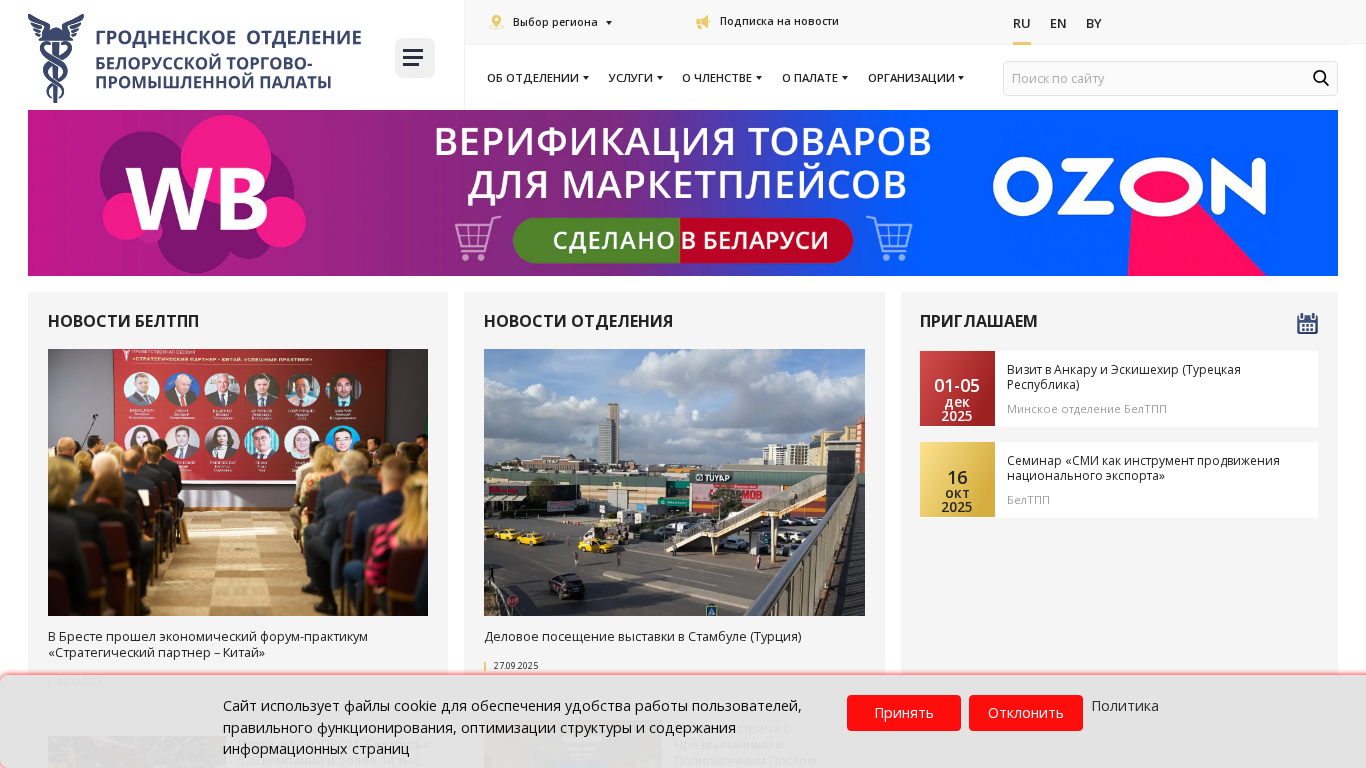Open Визит в Анкару и Эскишехир event

tap(1124, 377)
